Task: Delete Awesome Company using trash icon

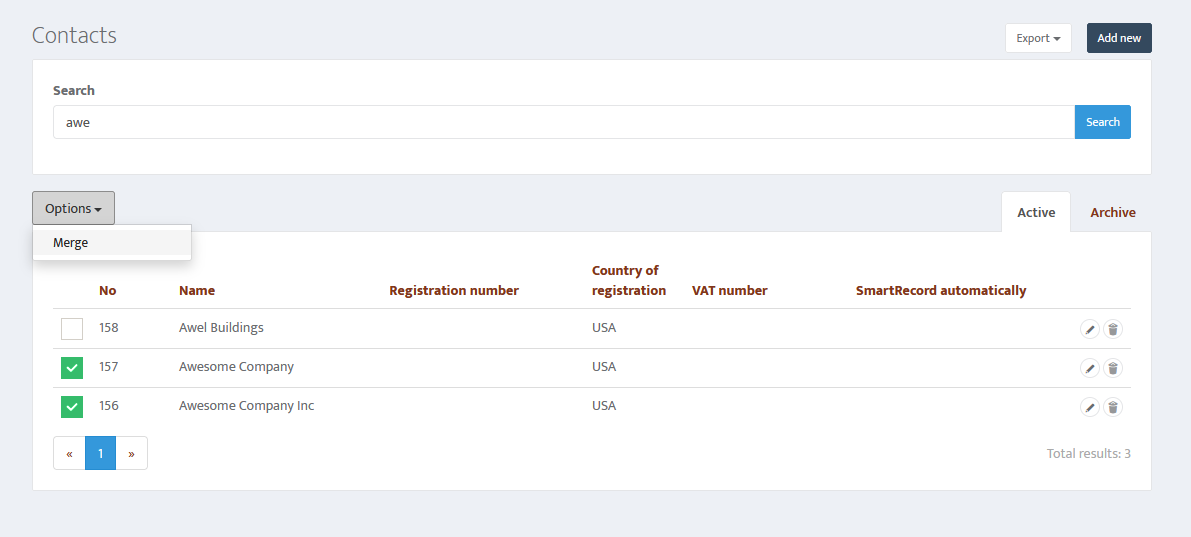Action: coord(1113,368)
